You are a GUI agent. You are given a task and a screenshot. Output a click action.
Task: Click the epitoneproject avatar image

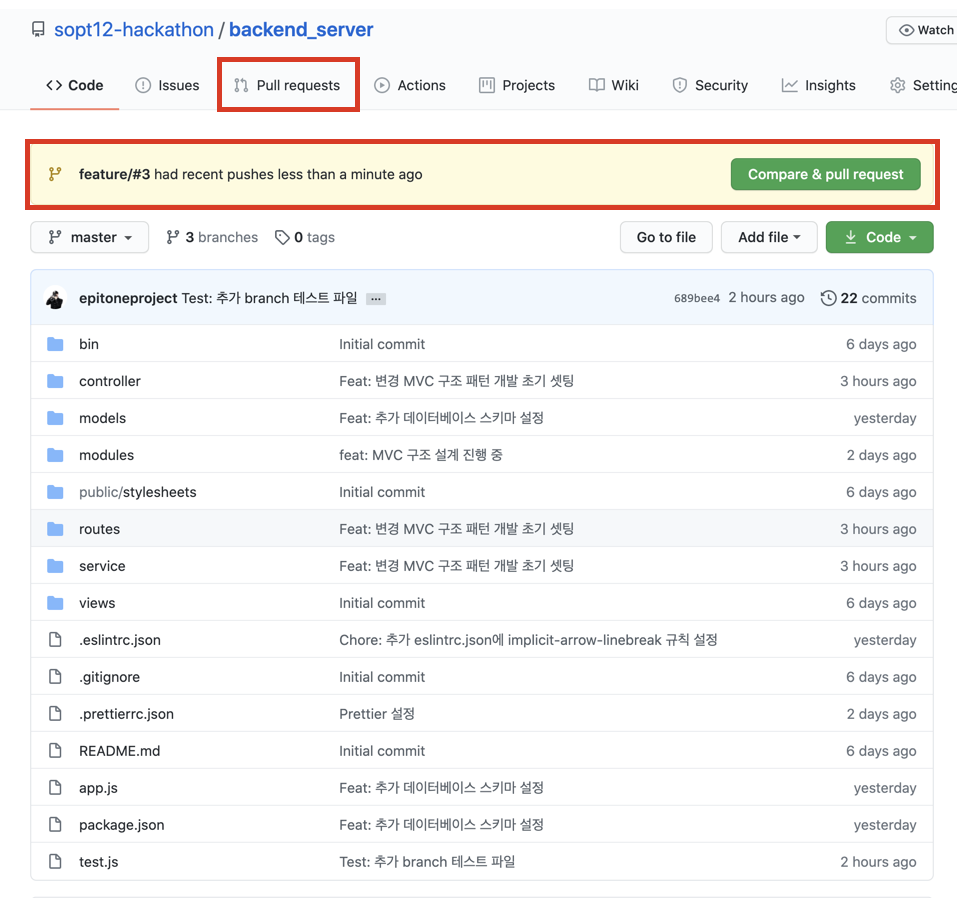click(56, 298)
